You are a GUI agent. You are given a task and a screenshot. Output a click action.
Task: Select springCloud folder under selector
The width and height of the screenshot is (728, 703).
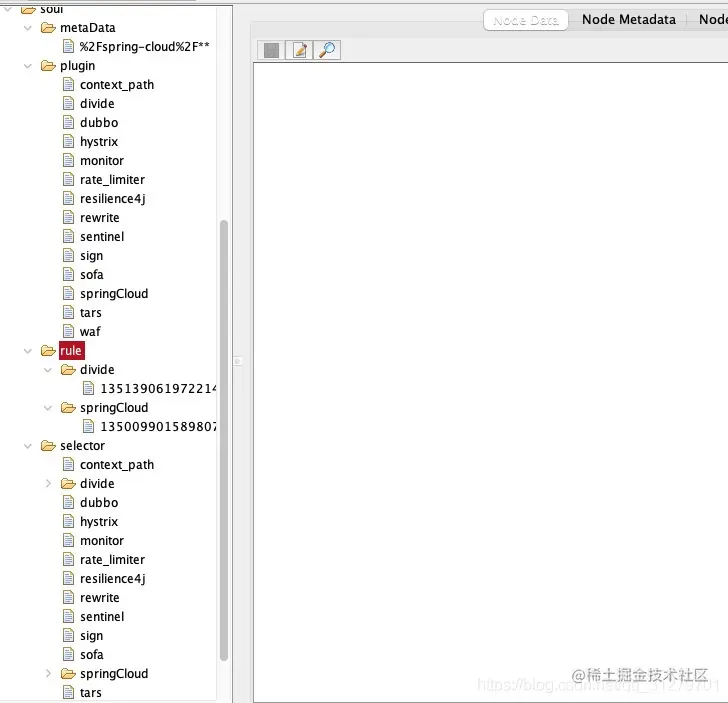(114, 674)
